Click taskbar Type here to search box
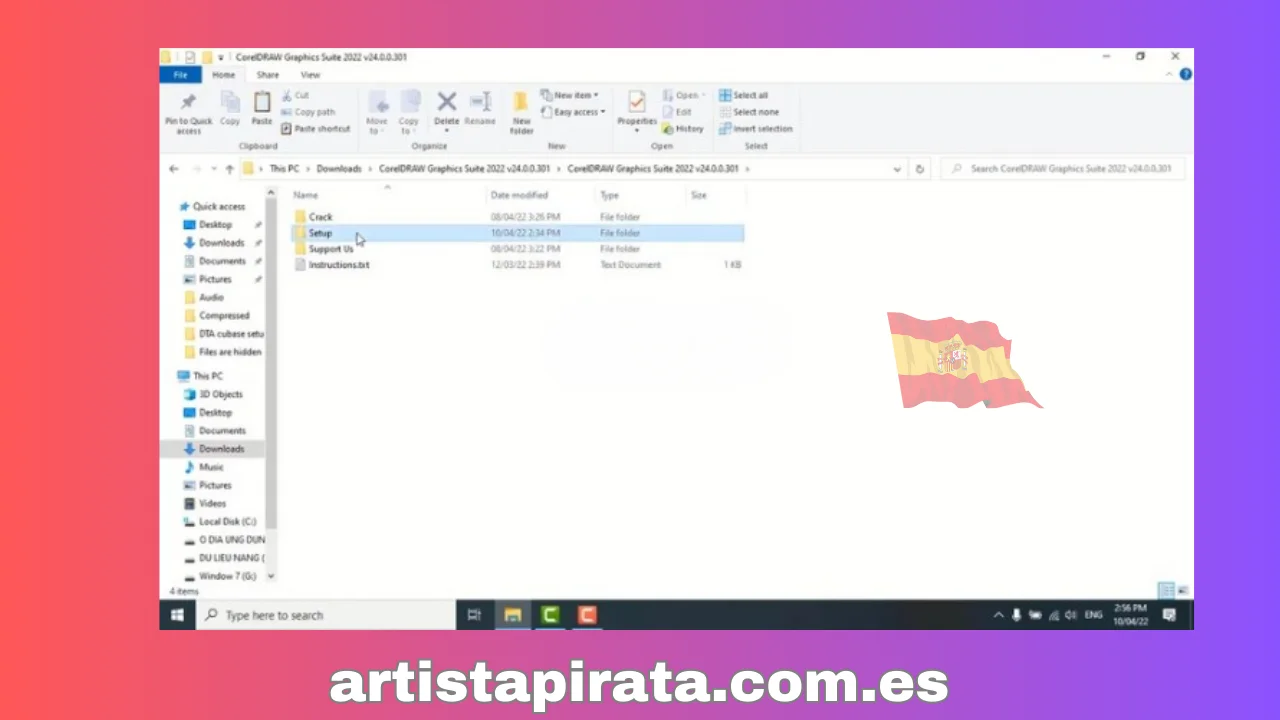The image size is (1280, 720). (x=326, y=615)
